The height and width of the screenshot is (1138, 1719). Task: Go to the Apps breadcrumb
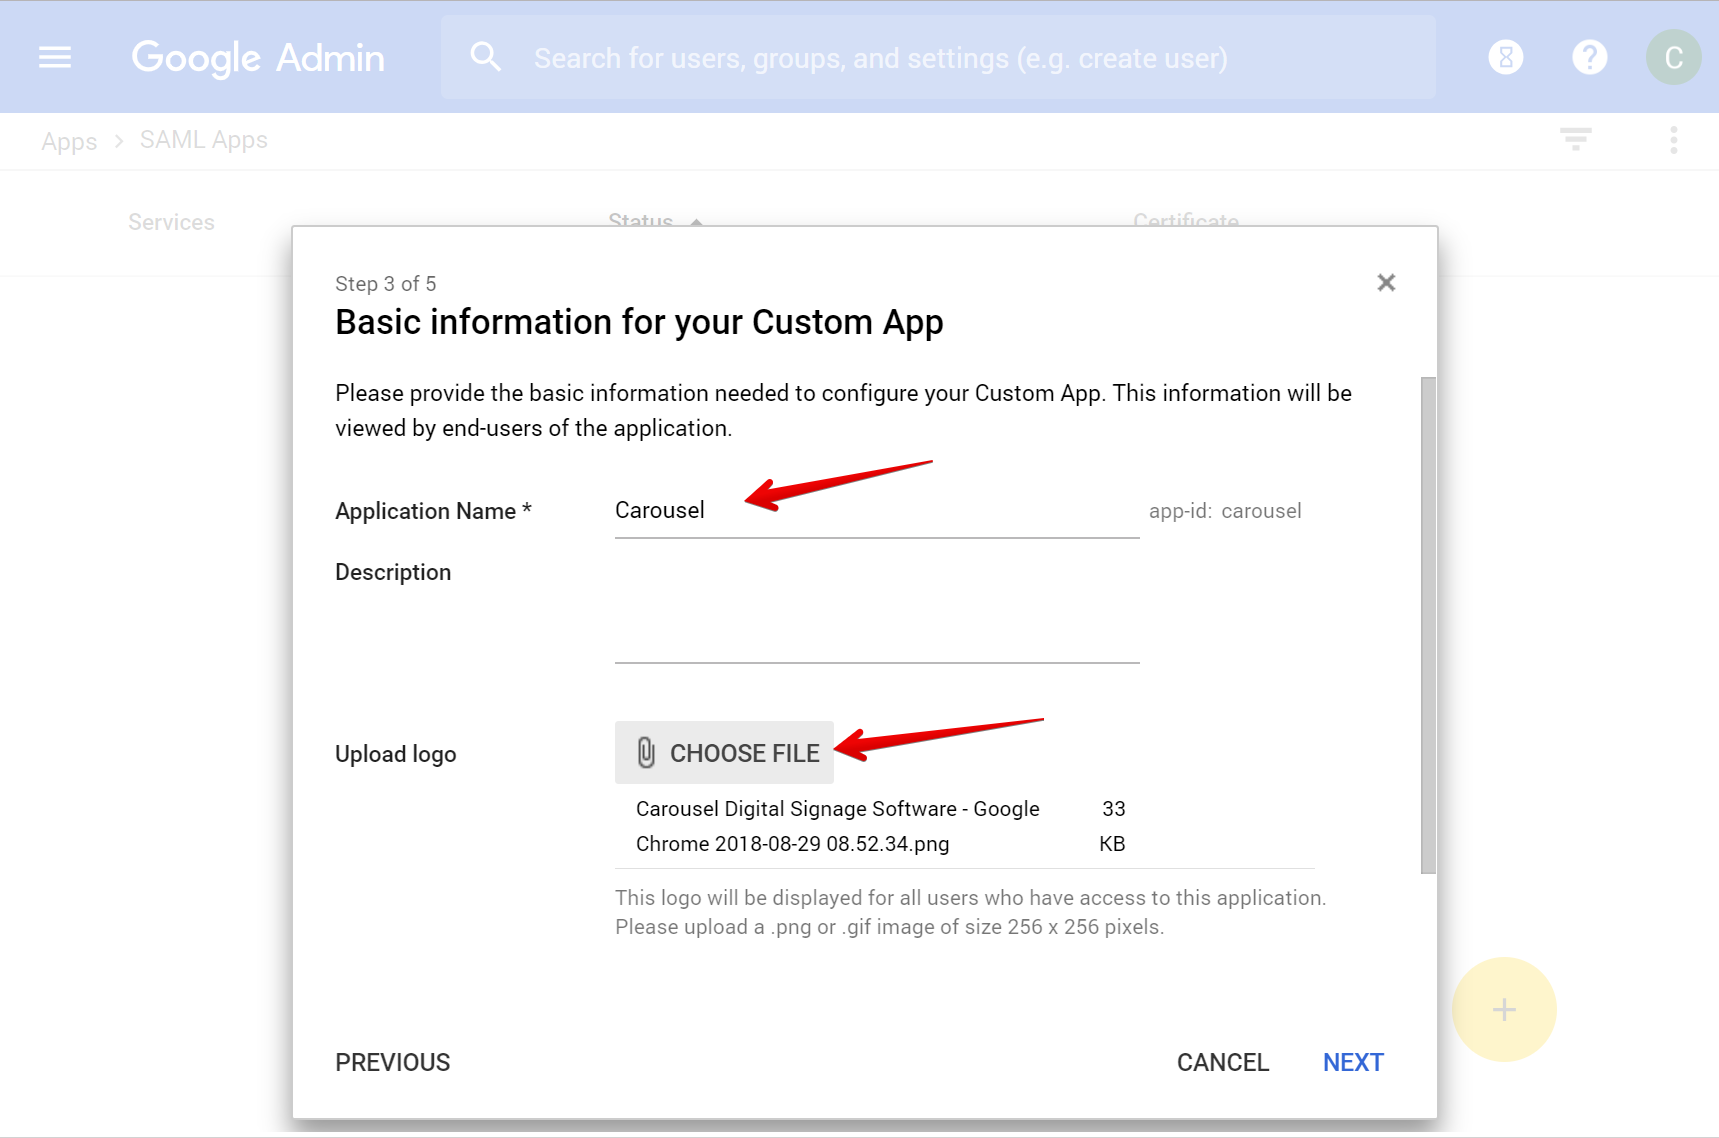(69, 141)
